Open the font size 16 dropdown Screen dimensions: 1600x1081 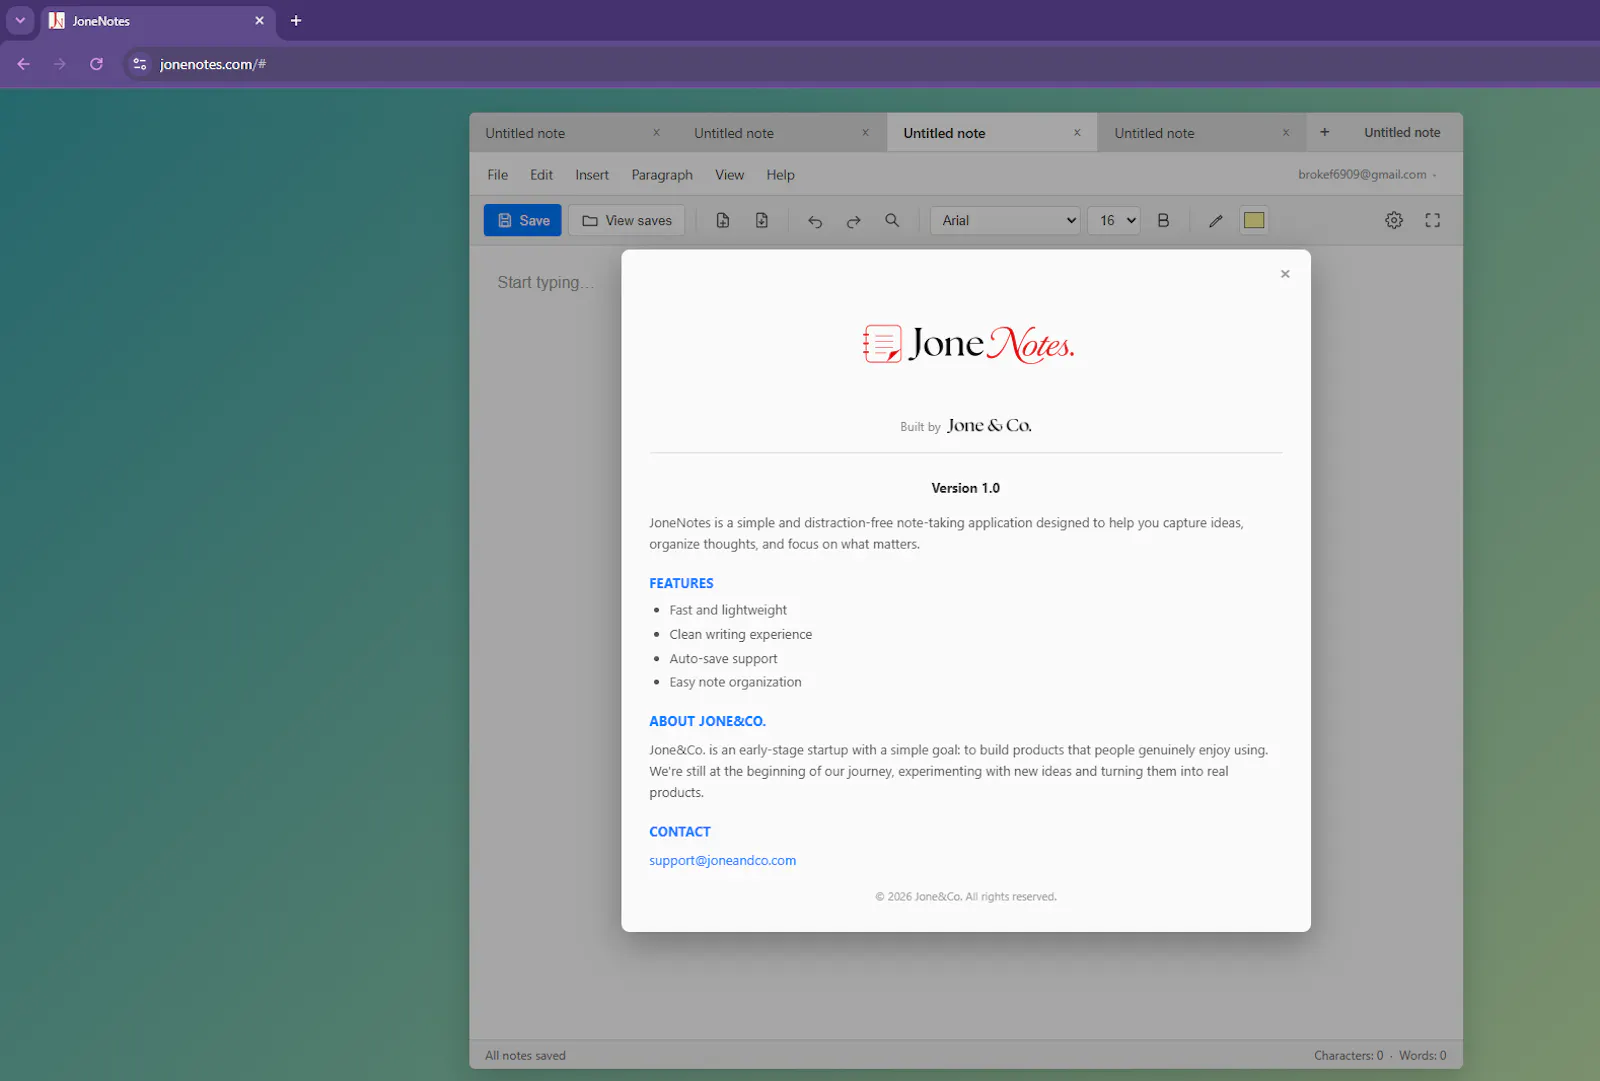(1114, 220)
